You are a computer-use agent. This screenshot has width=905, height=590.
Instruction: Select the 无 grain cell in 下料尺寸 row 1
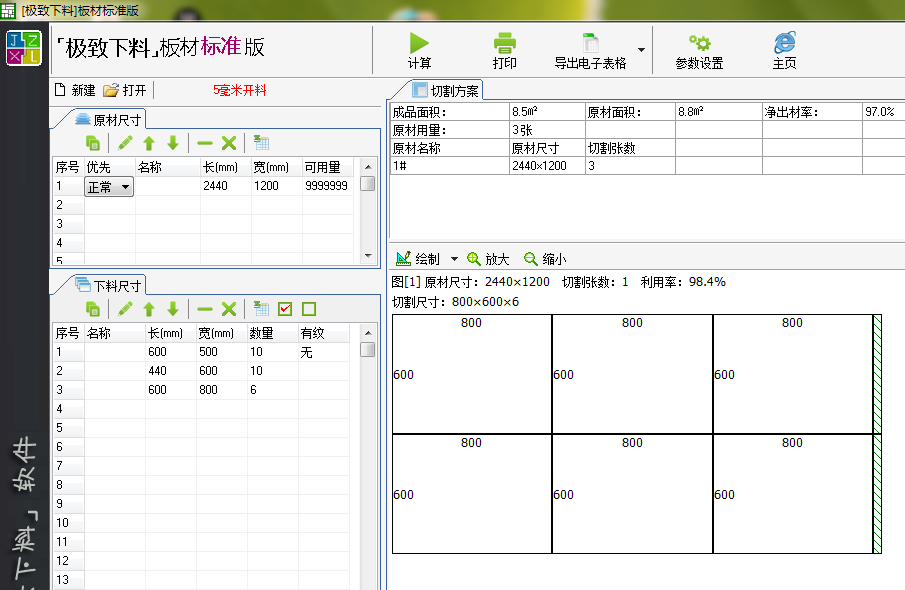tap(324, 352)
